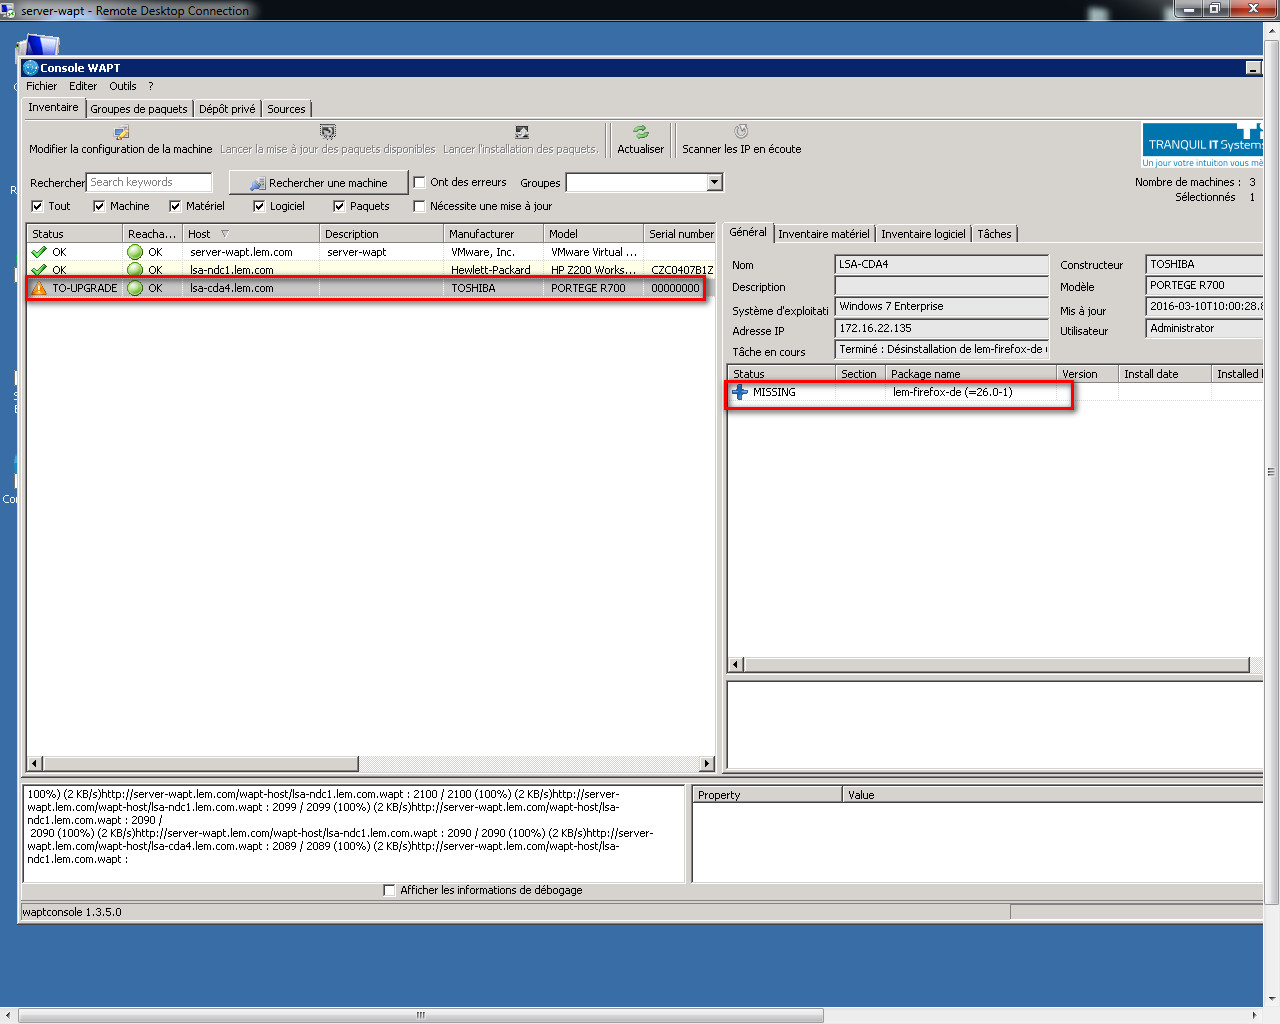Image resolution: width=1280 pixels, height=1024 pixels.
Task: Click the Rechercher une machine button
Action: [319, 183]
